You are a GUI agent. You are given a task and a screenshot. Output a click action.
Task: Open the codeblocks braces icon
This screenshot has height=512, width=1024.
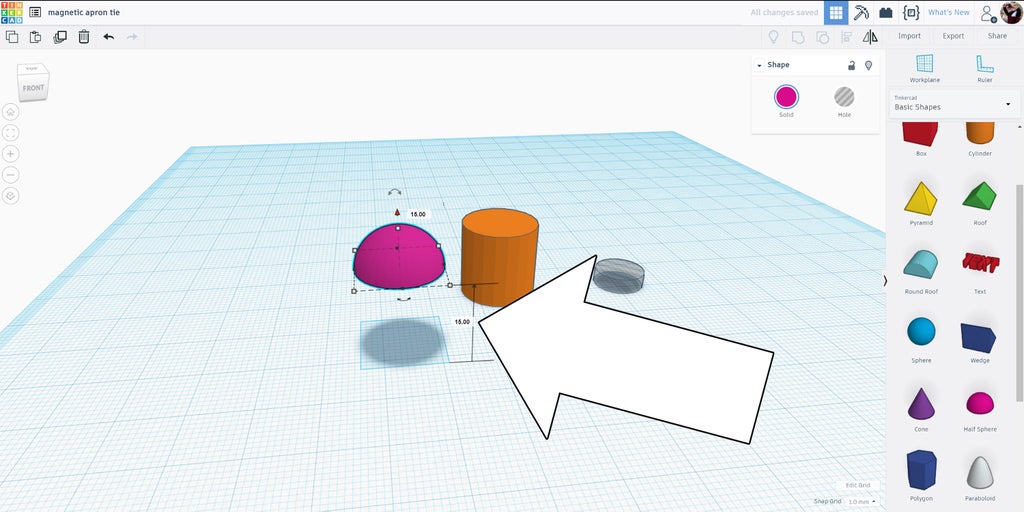point(911,12)
